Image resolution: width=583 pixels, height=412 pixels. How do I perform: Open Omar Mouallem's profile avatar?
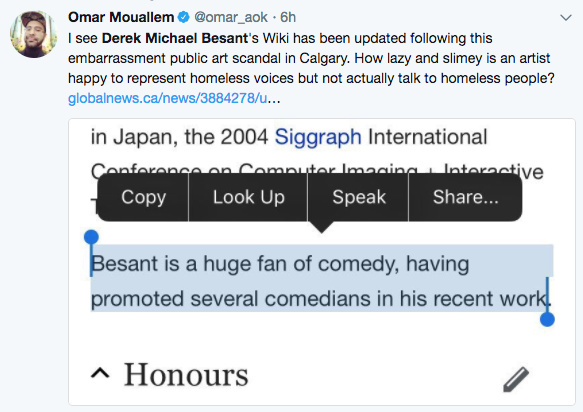click(x=33, y=34)
